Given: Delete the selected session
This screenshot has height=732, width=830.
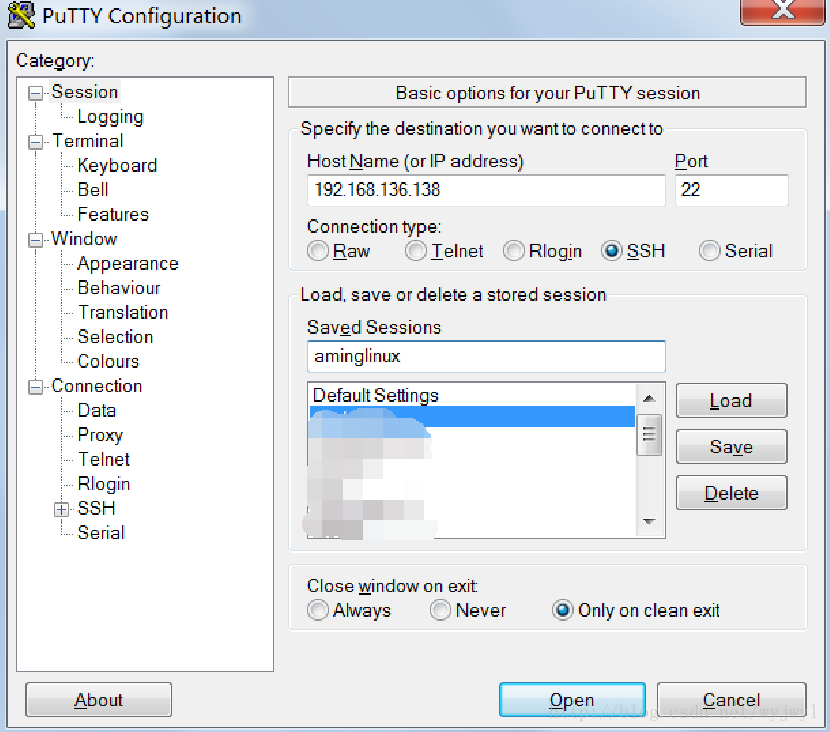Looking at the screenshot, I should [731, 493].
